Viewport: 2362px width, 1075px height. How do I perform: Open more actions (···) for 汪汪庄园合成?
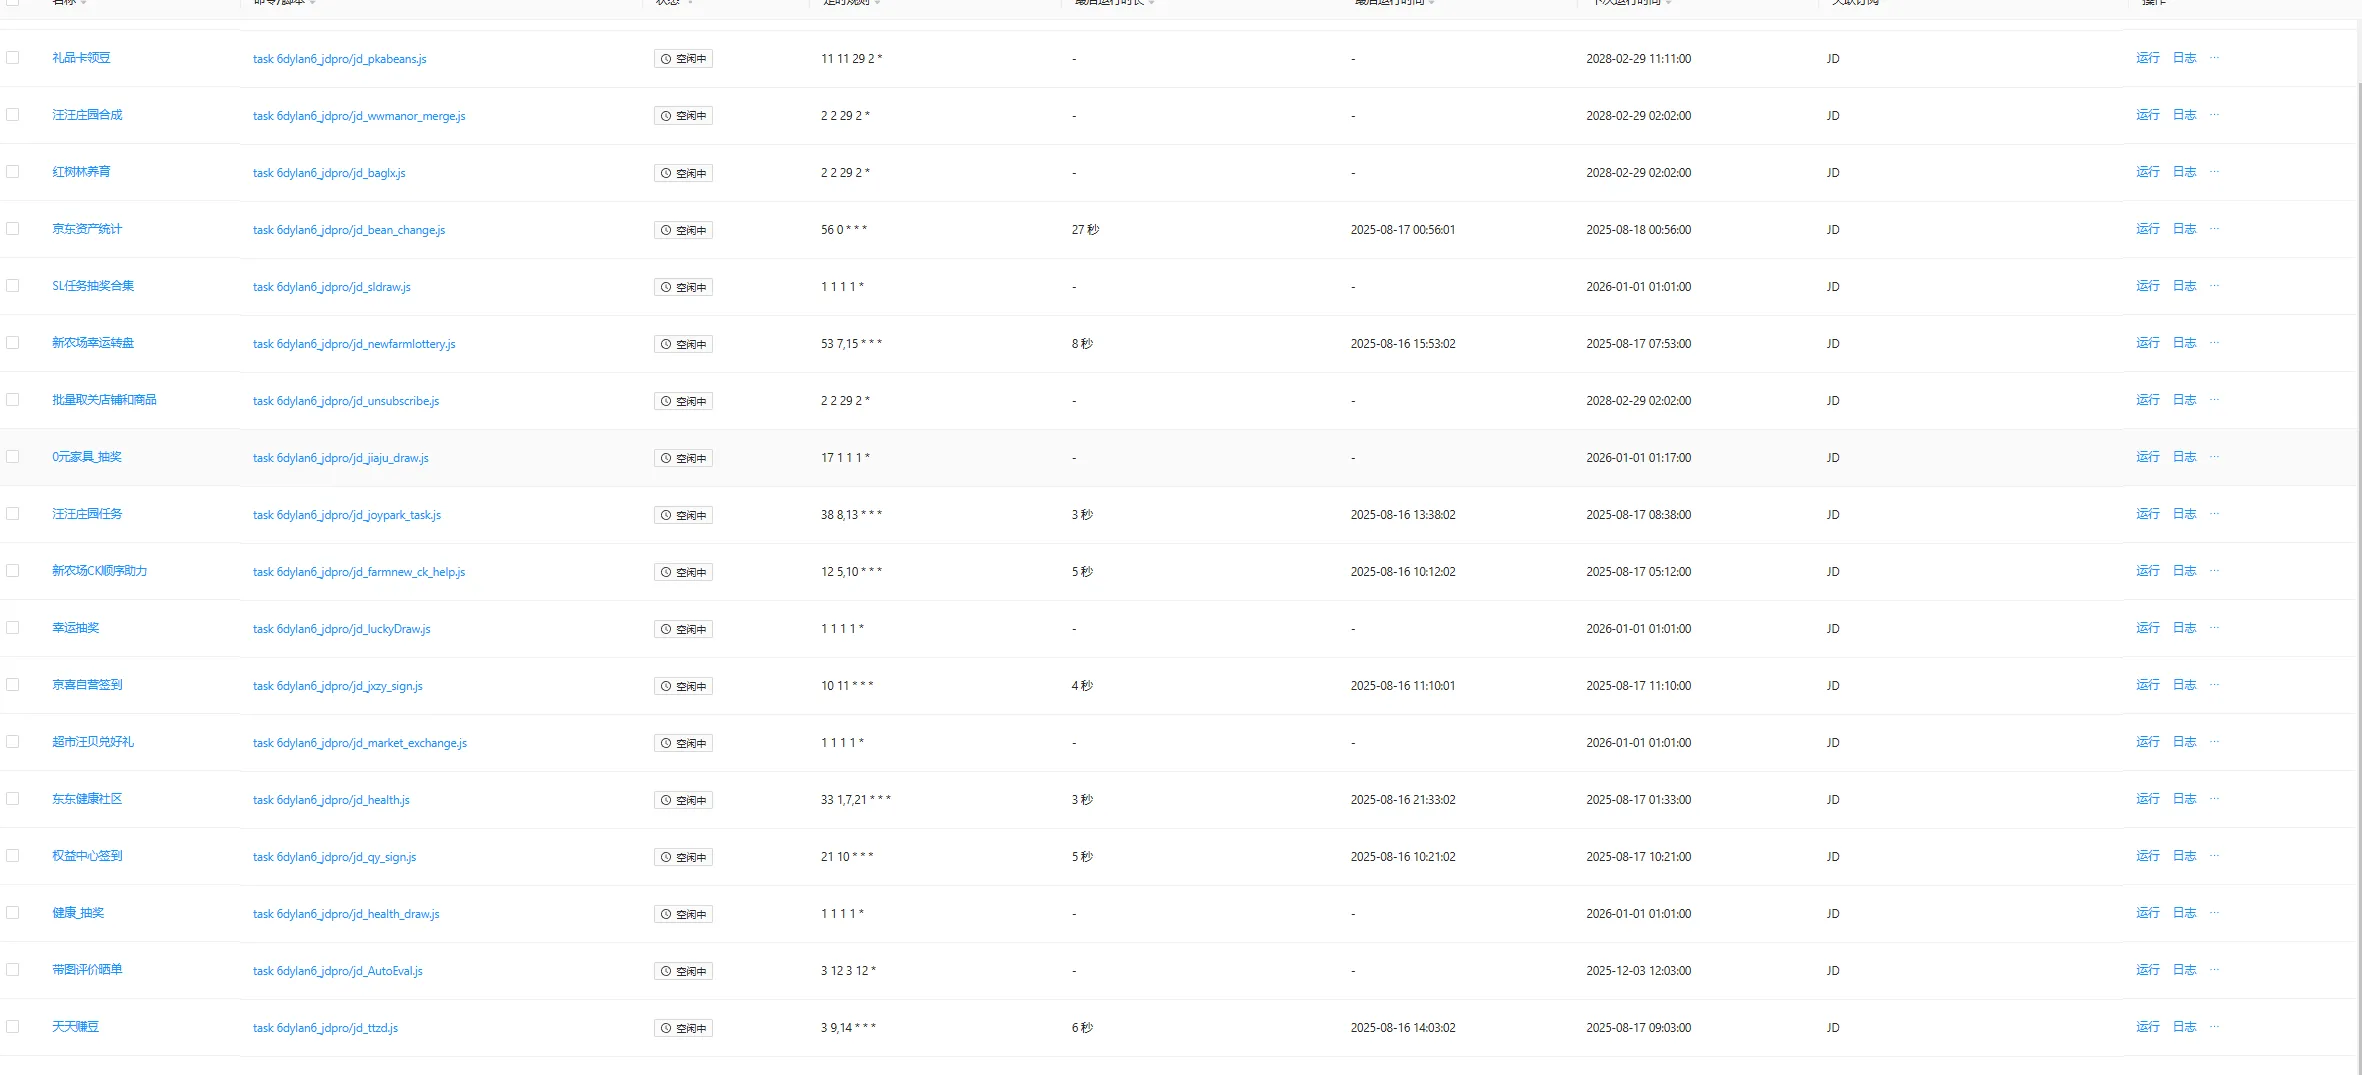tap(2214, 115)
